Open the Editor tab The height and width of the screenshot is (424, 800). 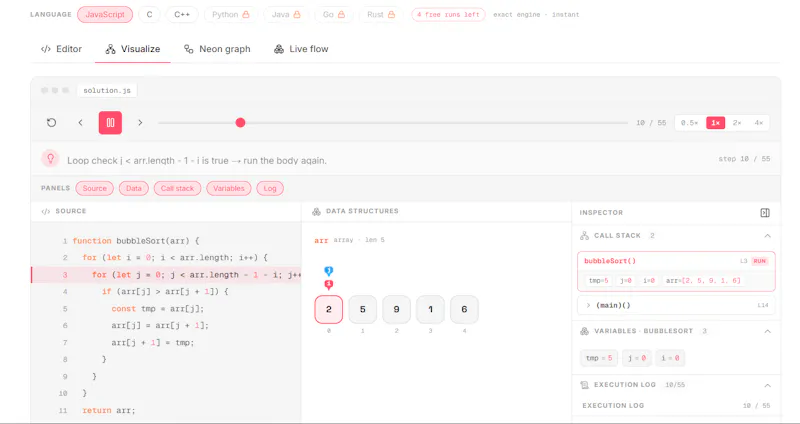coord(61,49)
